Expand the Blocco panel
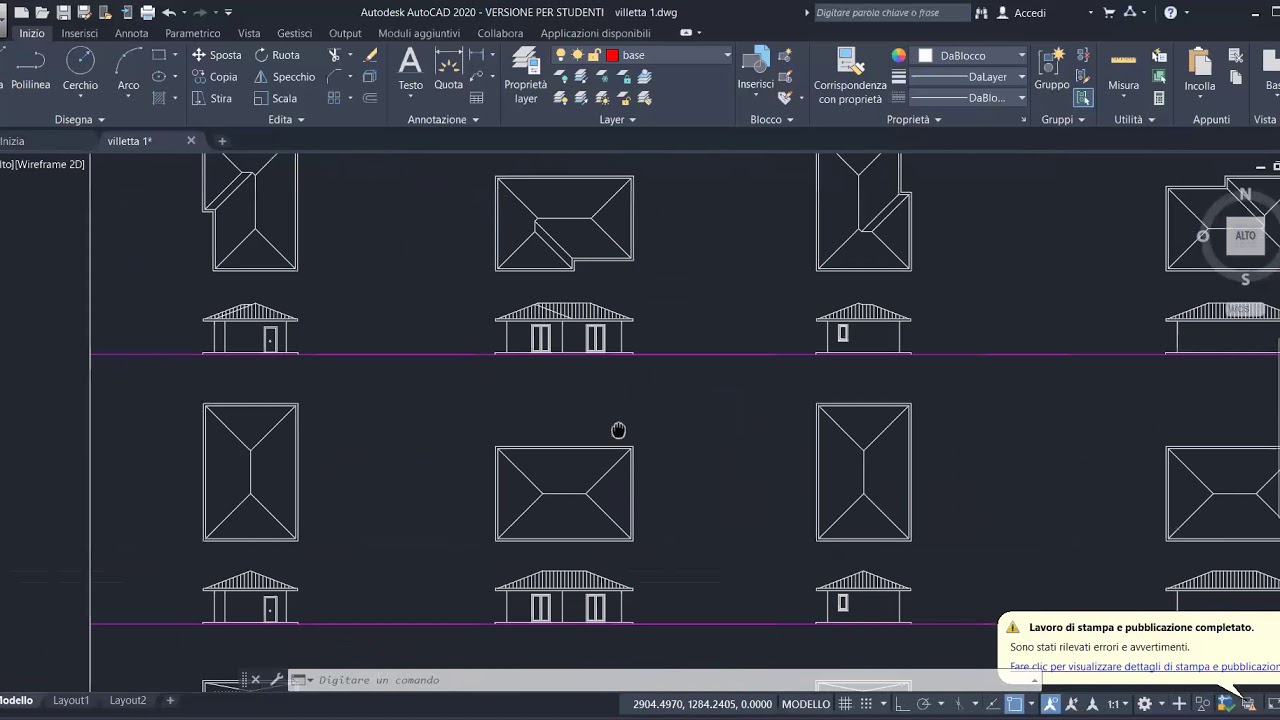1280x720 pixels. 772,120
